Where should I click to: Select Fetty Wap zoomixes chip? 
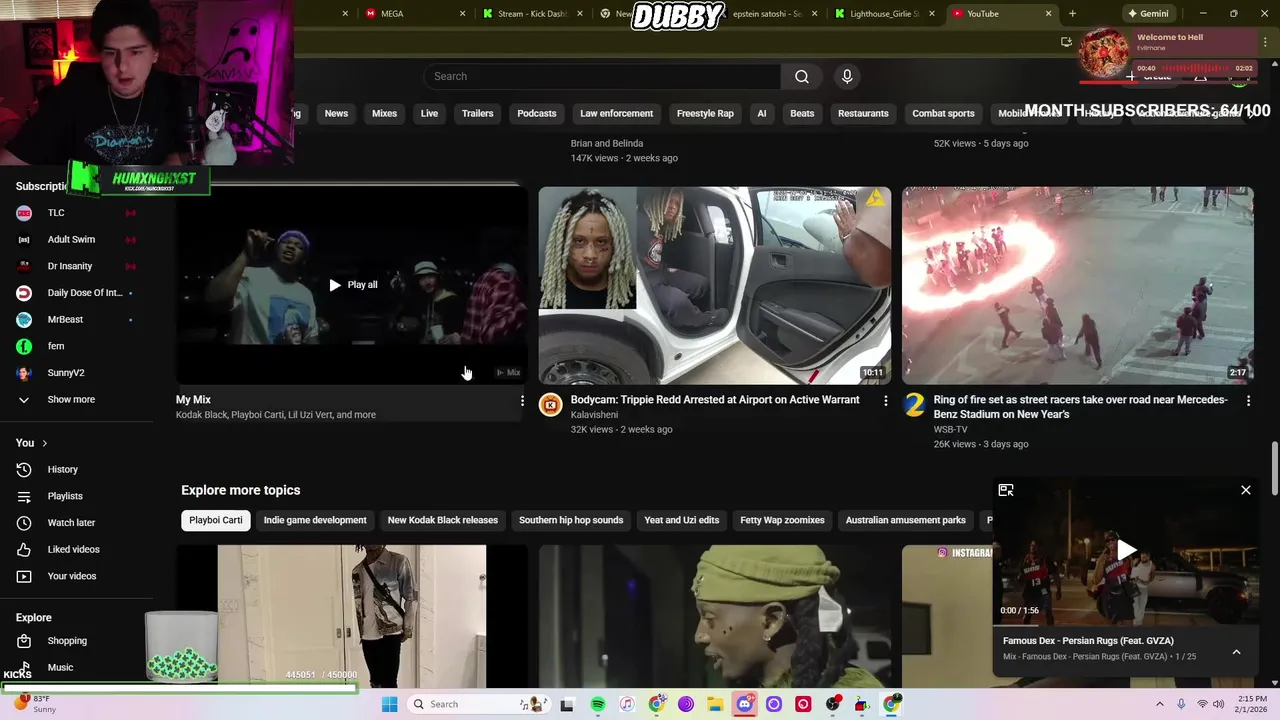tap(782, 520)
